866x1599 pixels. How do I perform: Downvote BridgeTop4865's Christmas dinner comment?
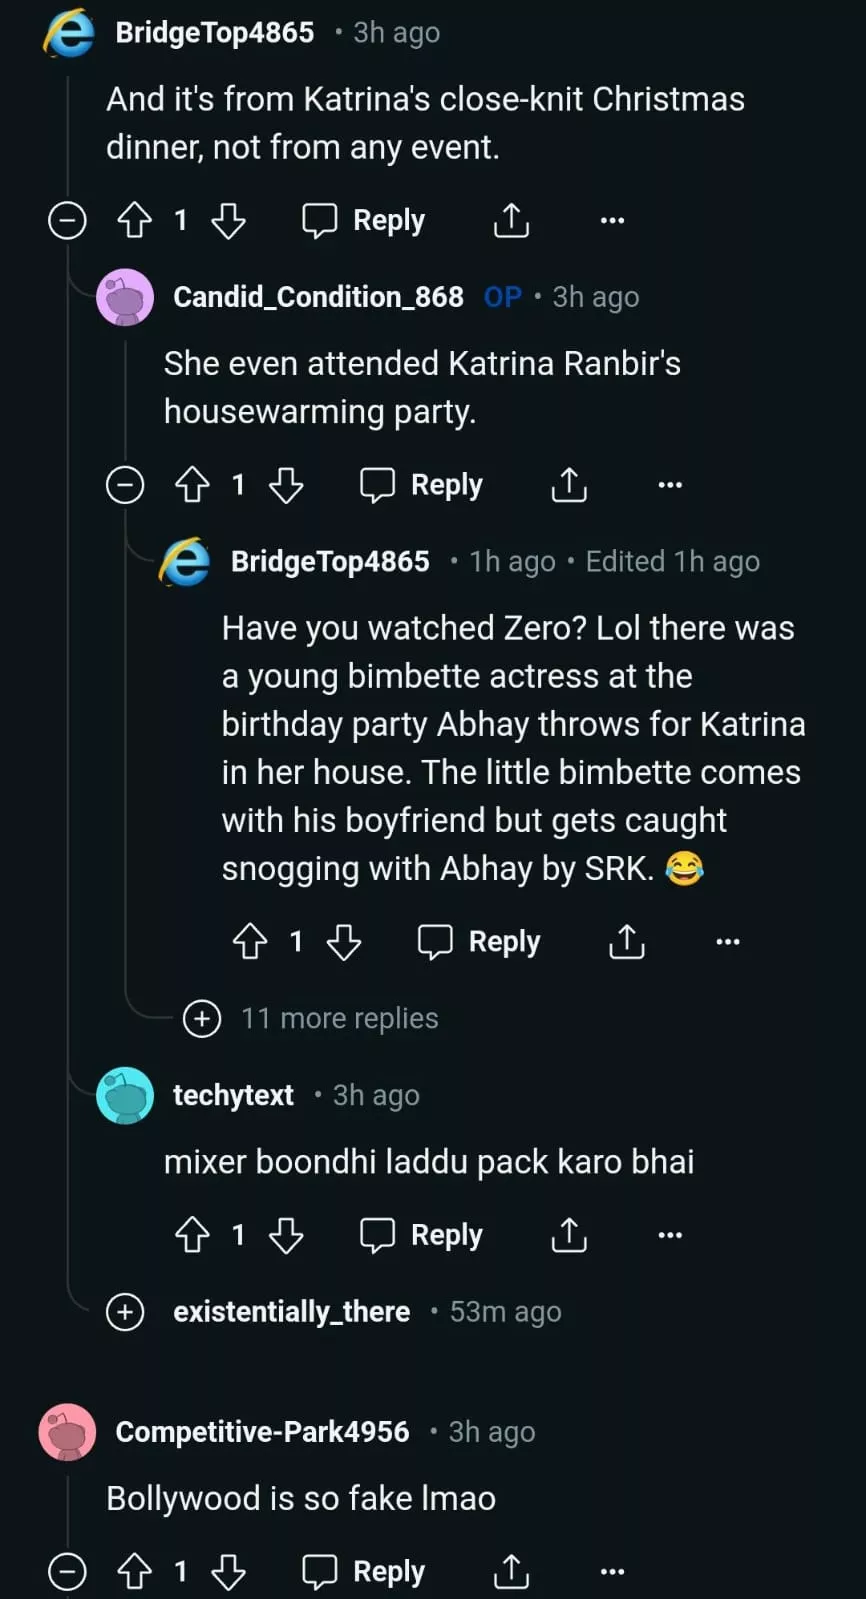click(x=229, y=220)
